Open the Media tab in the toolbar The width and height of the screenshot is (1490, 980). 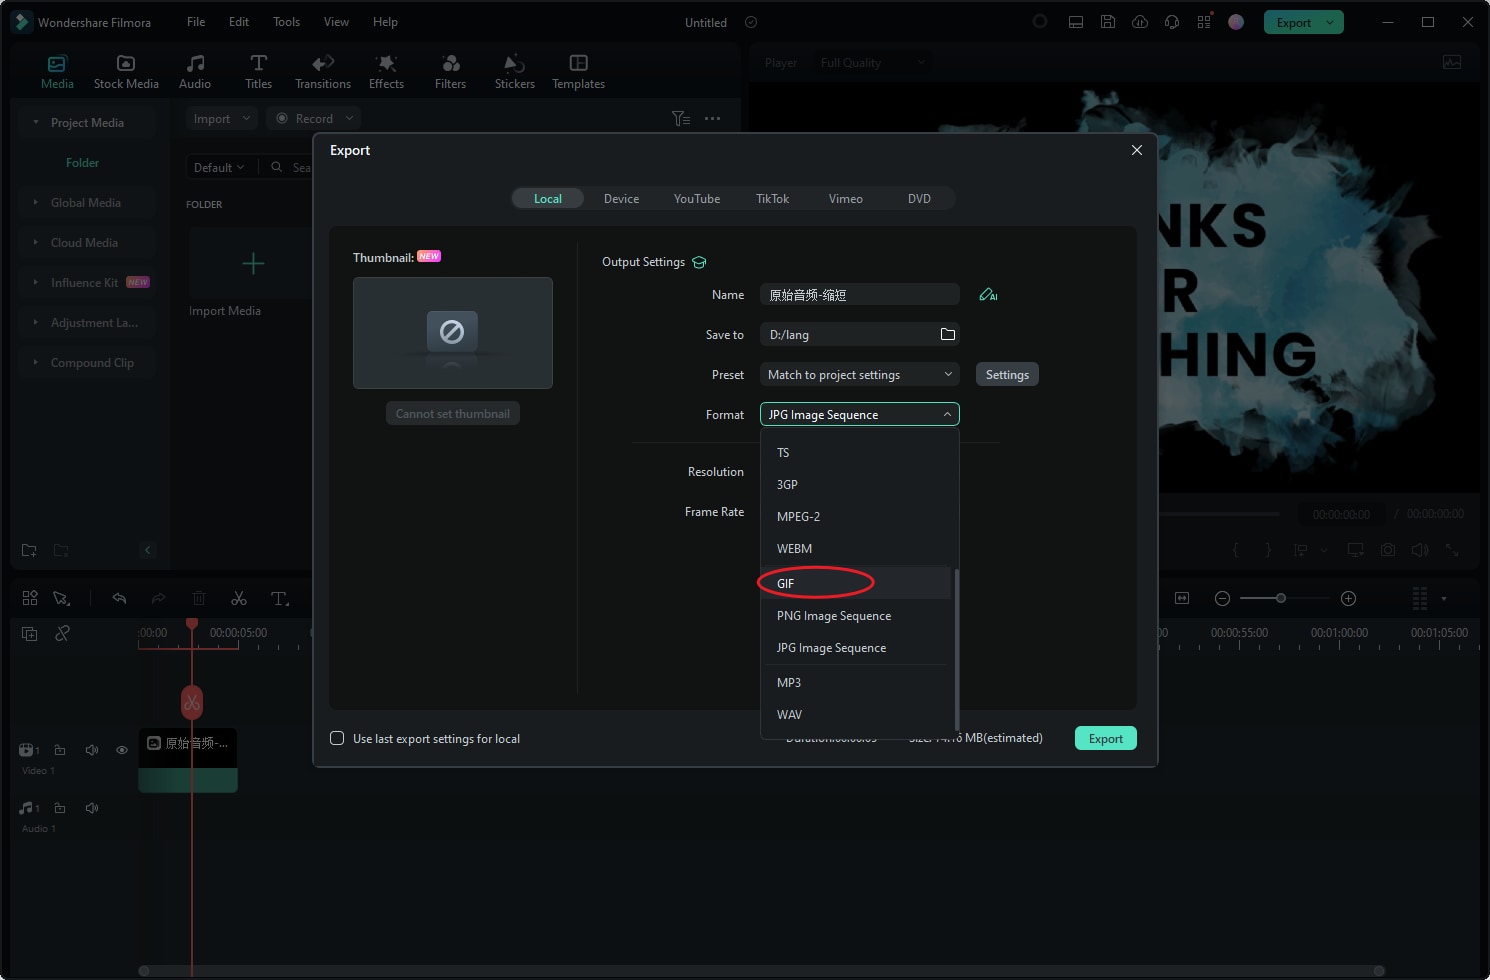tap(57, 72)
